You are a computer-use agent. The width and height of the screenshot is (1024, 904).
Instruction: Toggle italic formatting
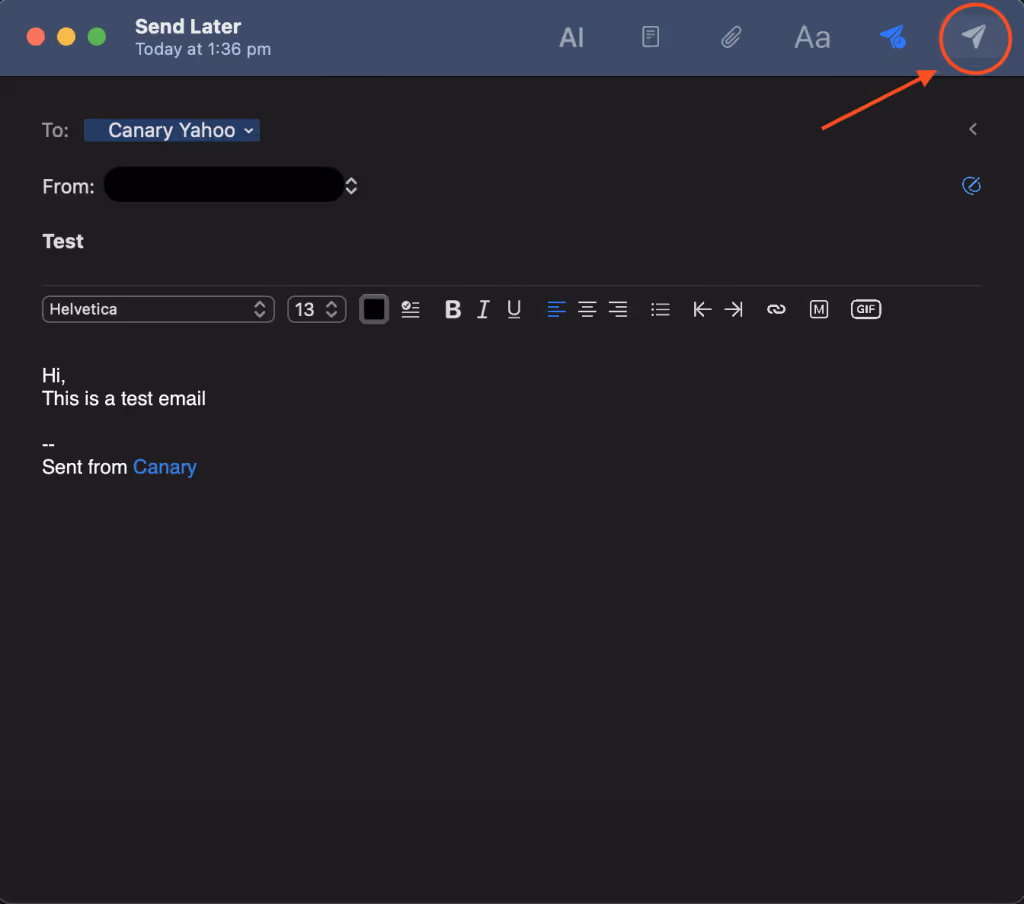coord(483,309)
